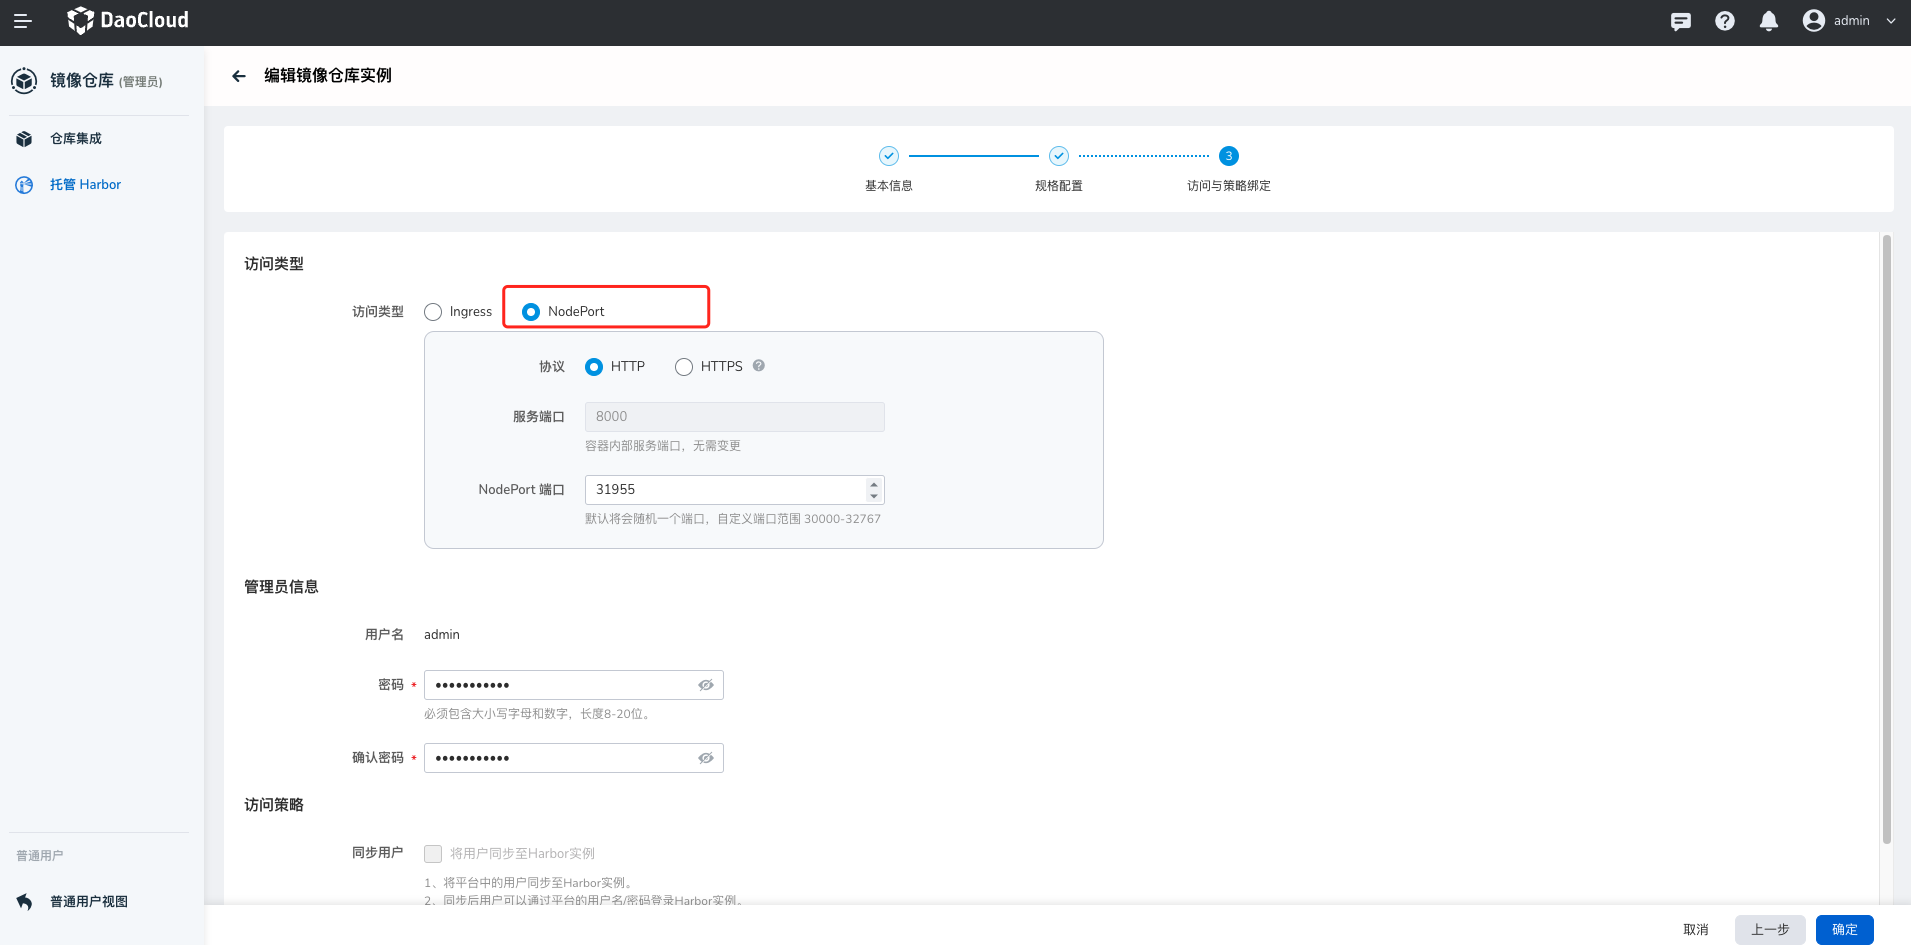The height and width of the screenshot is (945, 1911).
Task: Click the 确定 button
Action: [x=1843, y=929]
